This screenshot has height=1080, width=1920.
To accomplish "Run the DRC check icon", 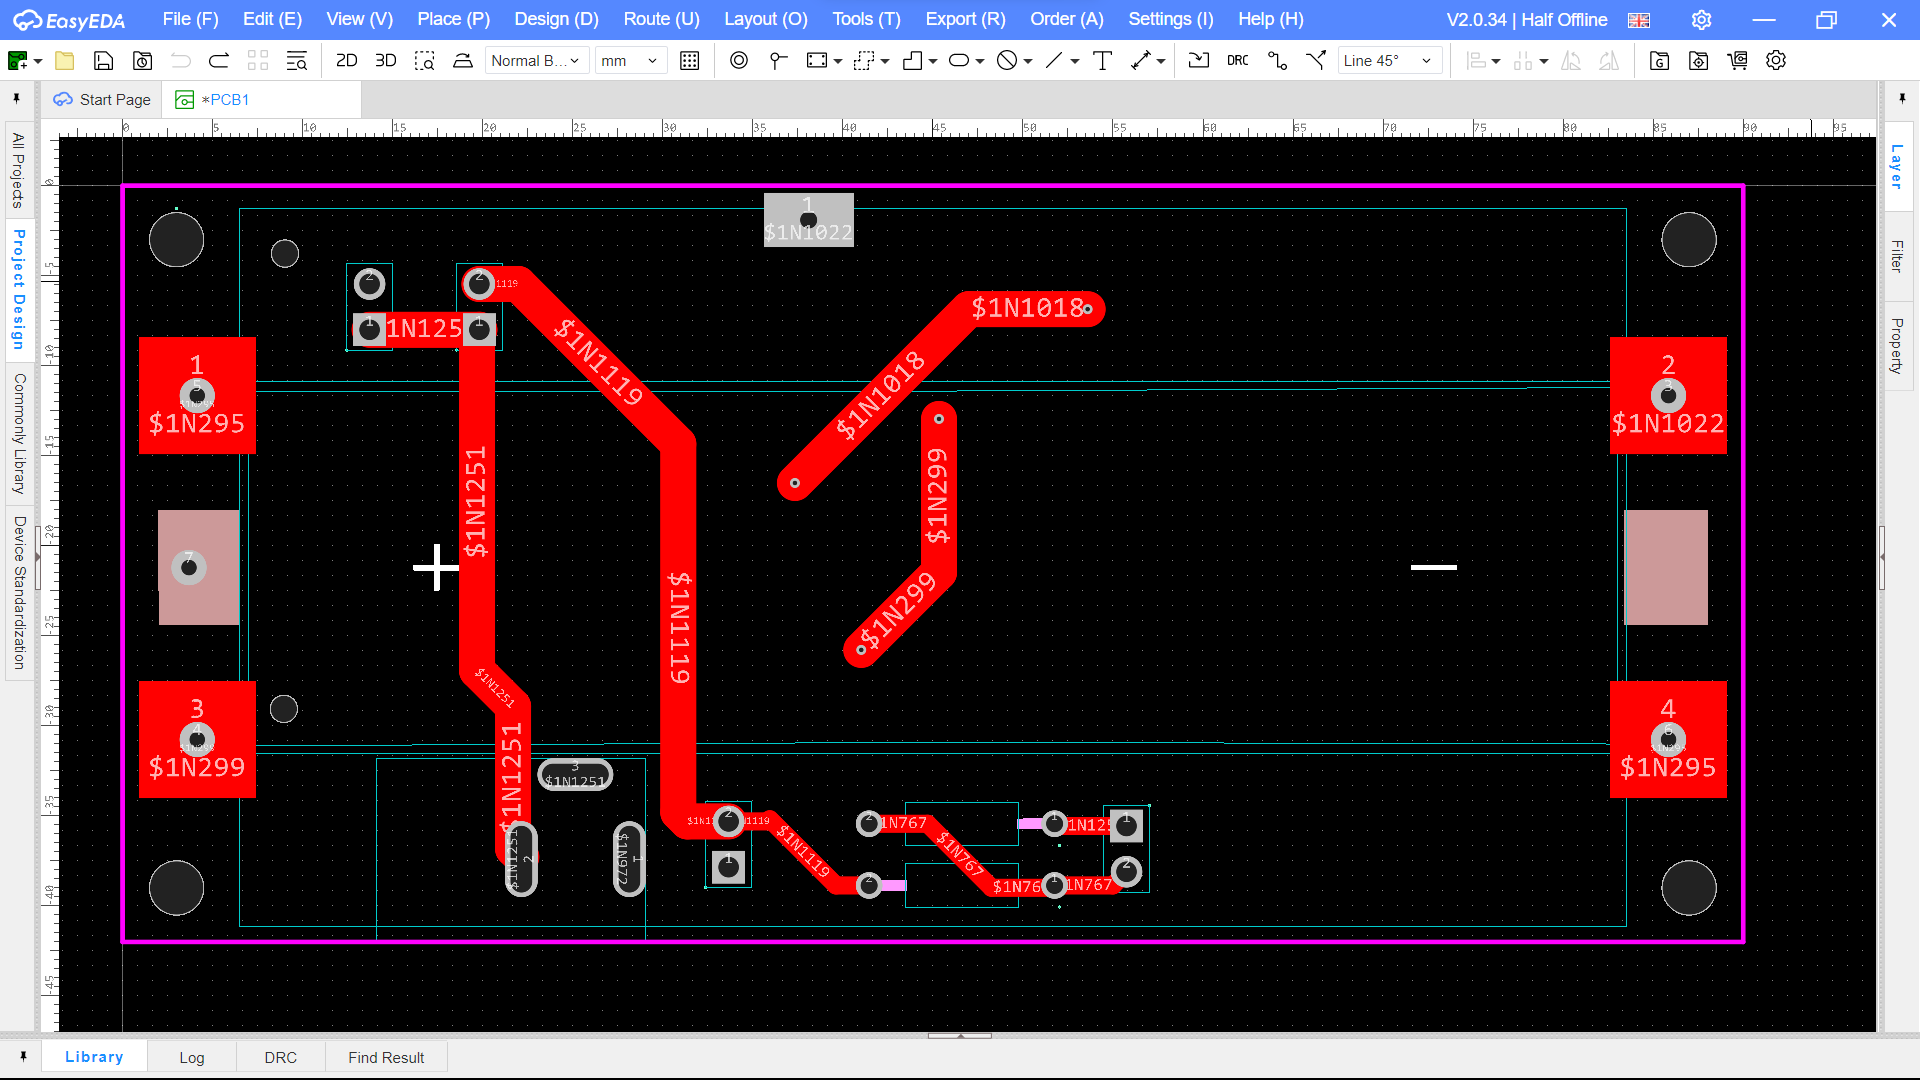I will (1237, 61).
